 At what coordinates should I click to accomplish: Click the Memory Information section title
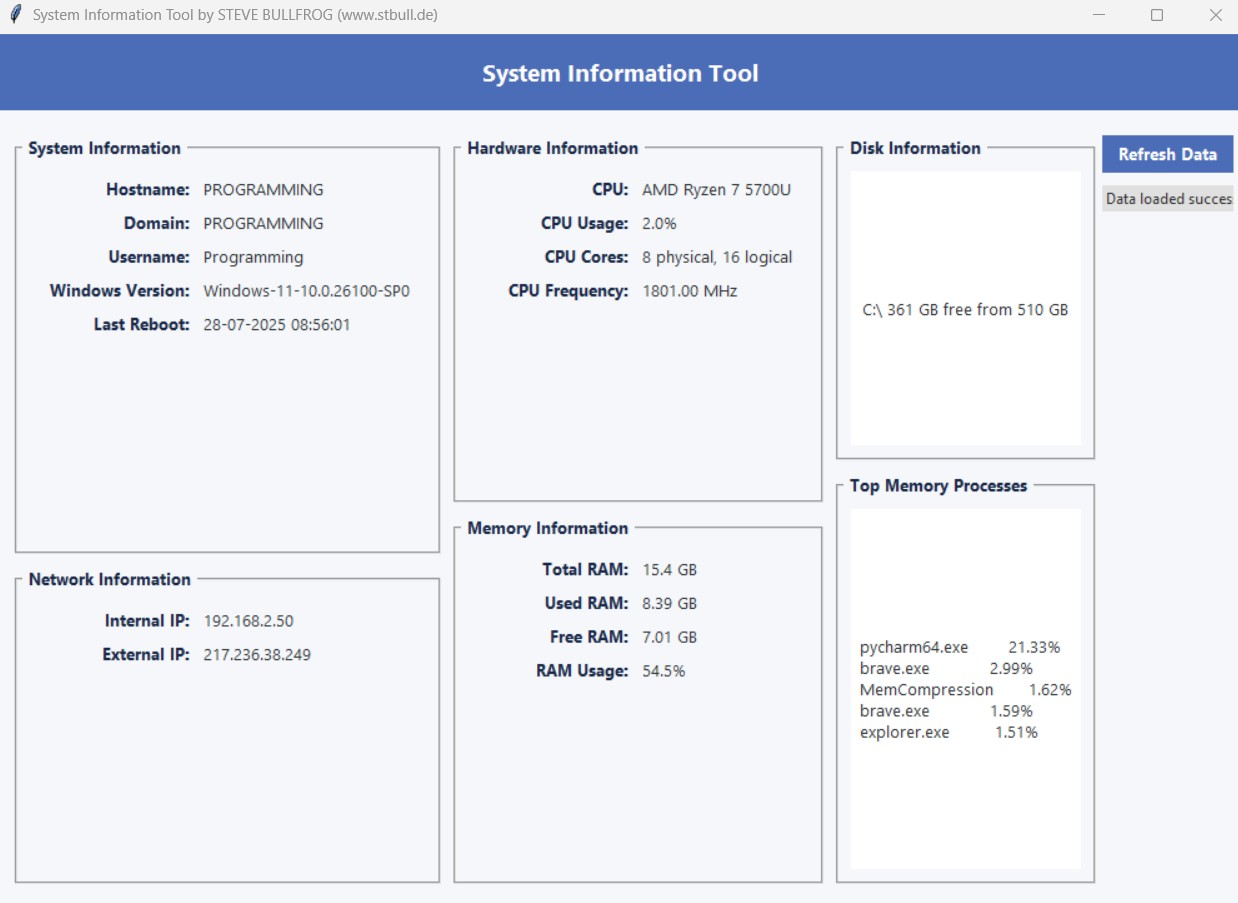click(547, 528)
